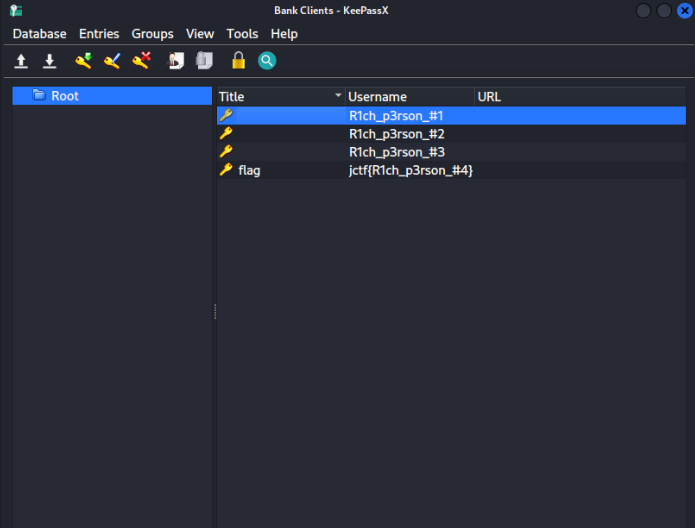Click the key icon of R1ch_p3rson_#2 entry
This screenshot has height=528, width=695.
point(226,133)
